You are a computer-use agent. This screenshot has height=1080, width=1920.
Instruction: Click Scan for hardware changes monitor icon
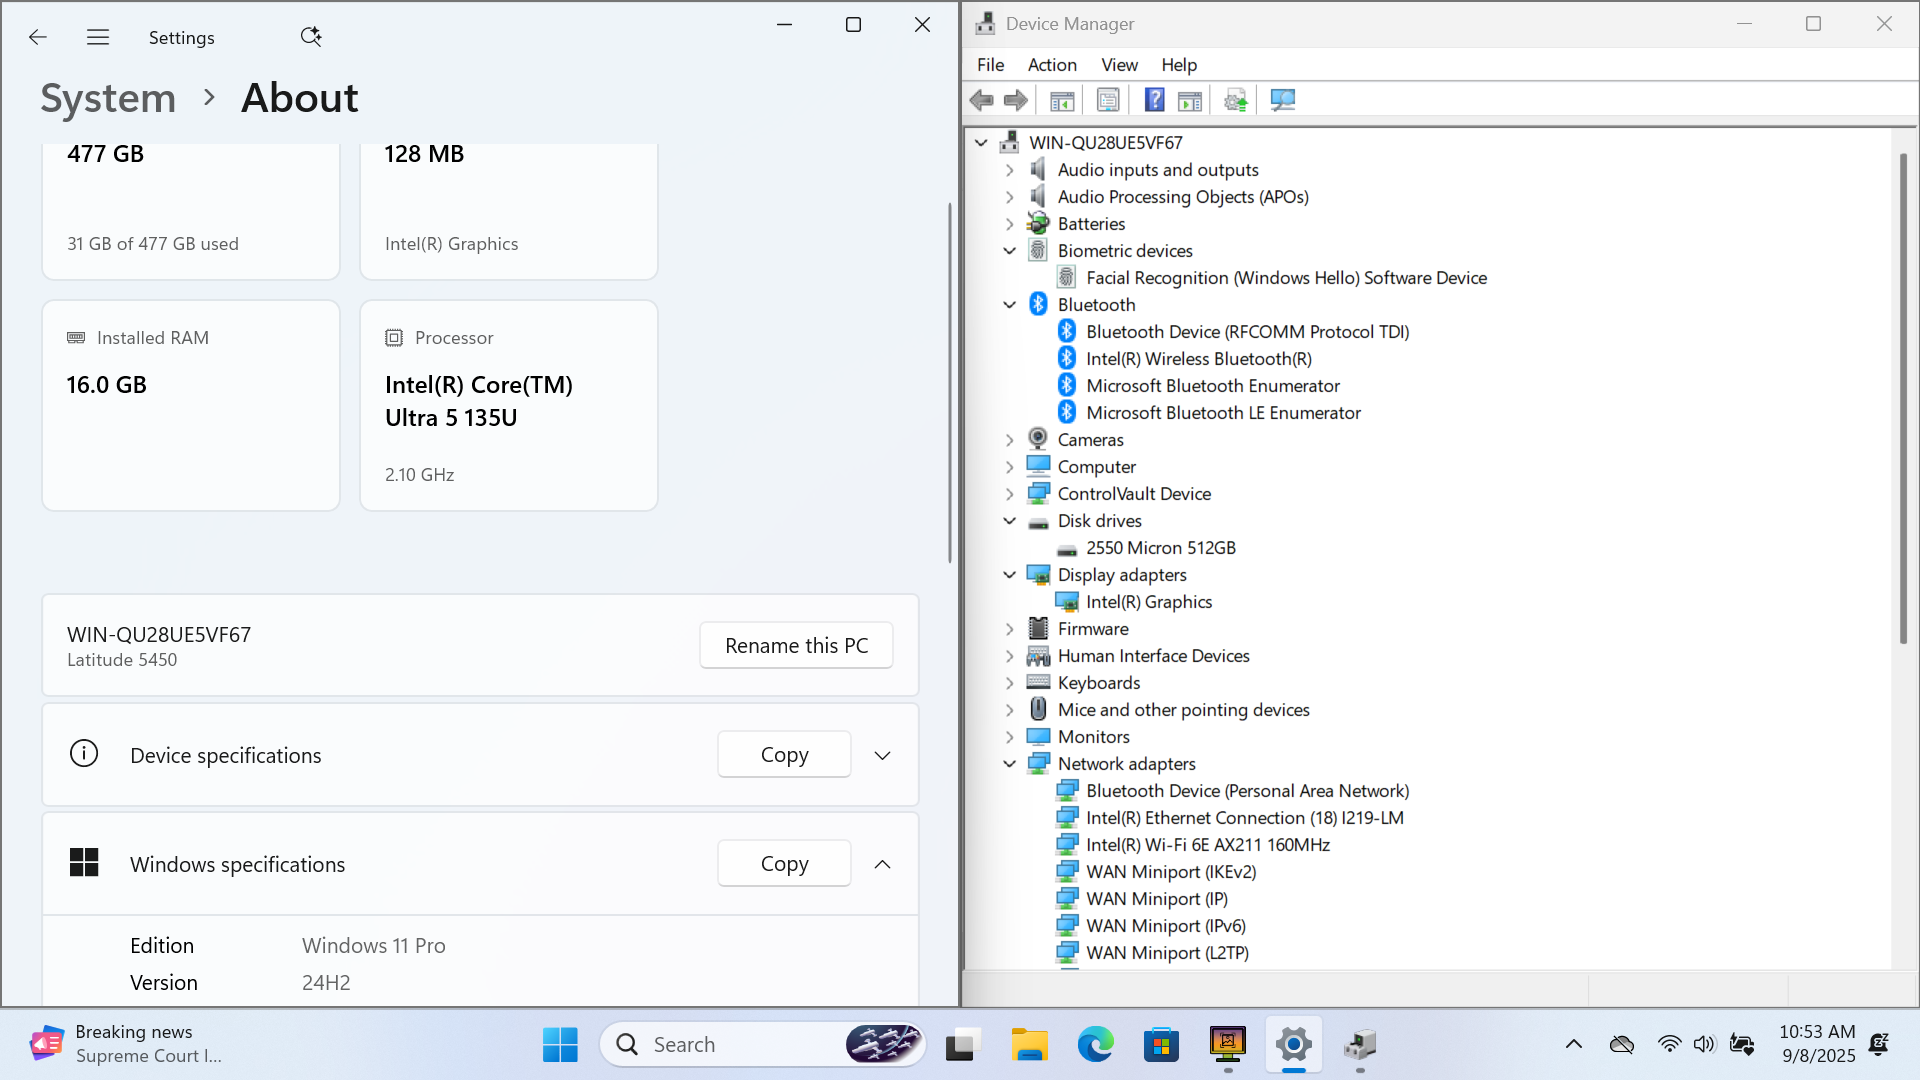(x=1282, y=100)
